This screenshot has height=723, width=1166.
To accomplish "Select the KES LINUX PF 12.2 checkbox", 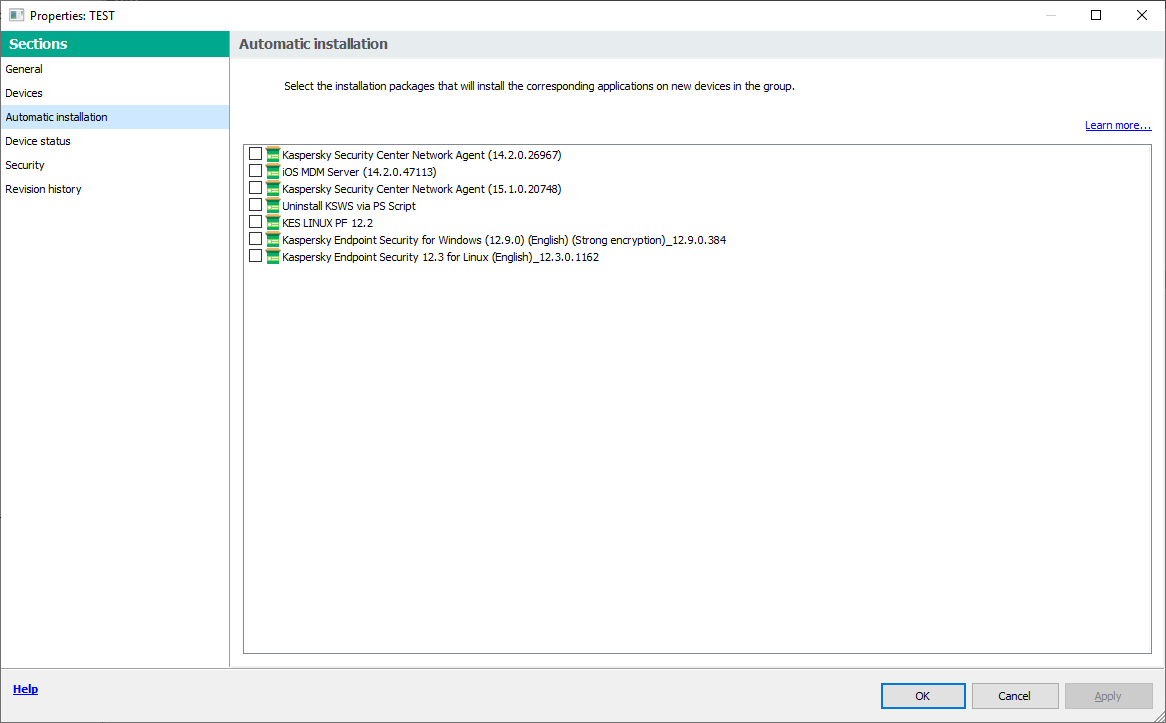I will (255, 222).
